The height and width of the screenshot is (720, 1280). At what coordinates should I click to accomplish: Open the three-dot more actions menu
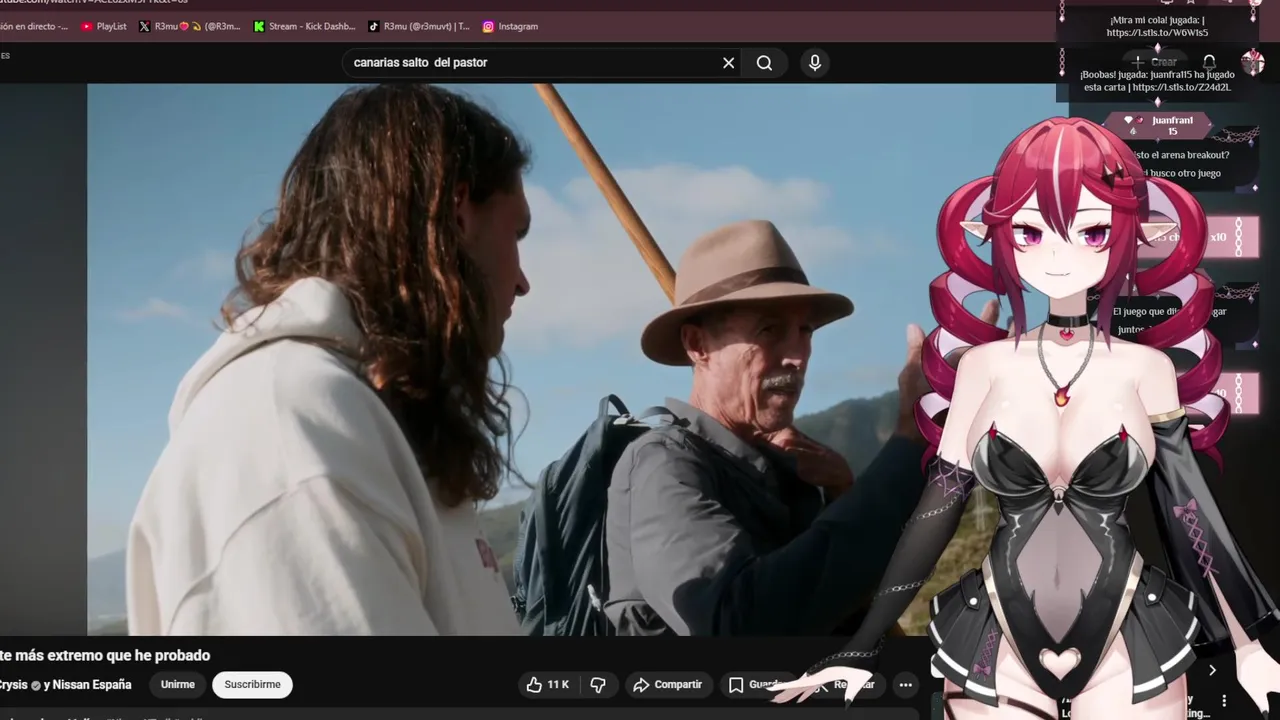[905, 684]
